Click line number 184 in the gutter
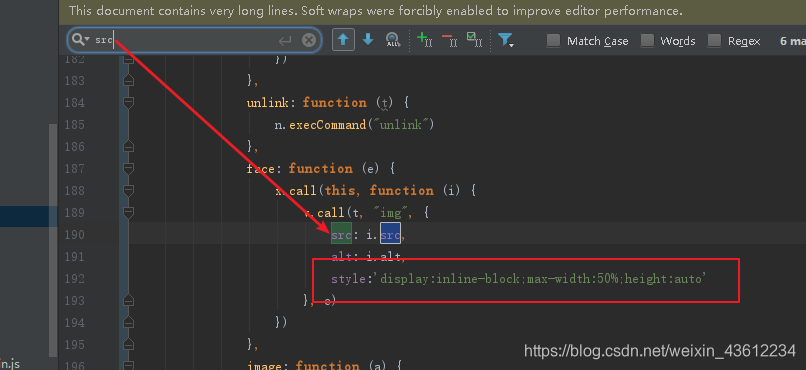Image resolution: width=806 pixels, height=370 pixels. point(75,103)
